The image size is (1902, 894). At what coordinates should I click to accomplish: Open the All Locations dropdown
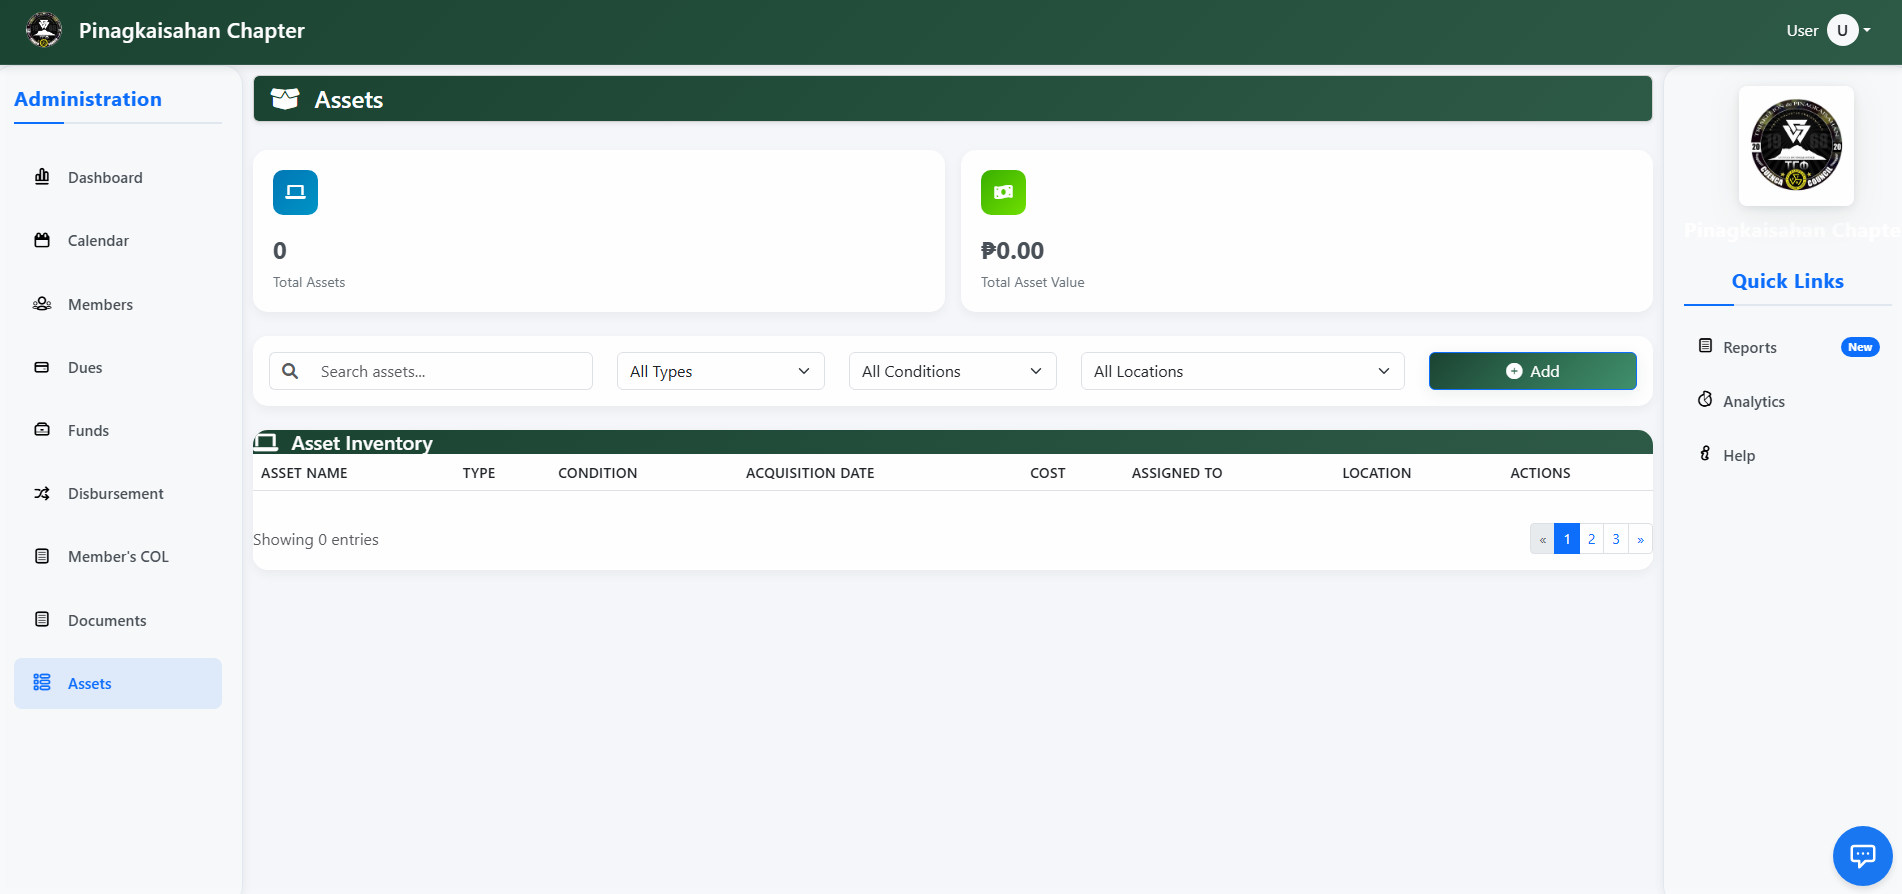(1242, 371)
